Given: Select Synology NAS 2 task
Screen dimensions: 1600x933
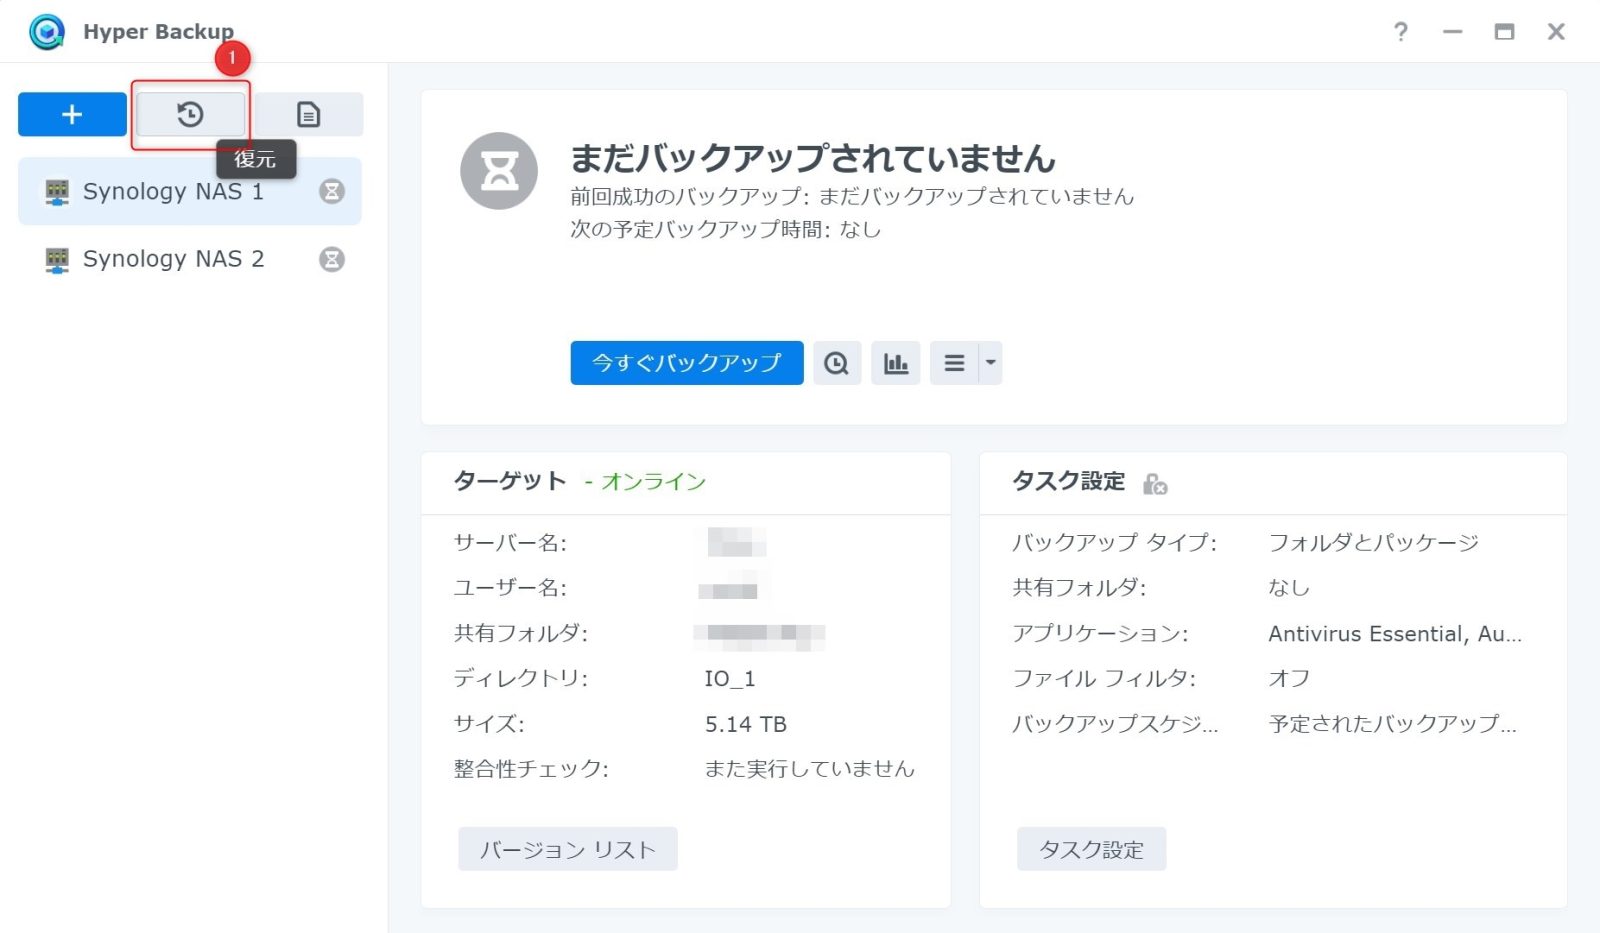Looking at the screenshot, I should click(x=173, y=259).
